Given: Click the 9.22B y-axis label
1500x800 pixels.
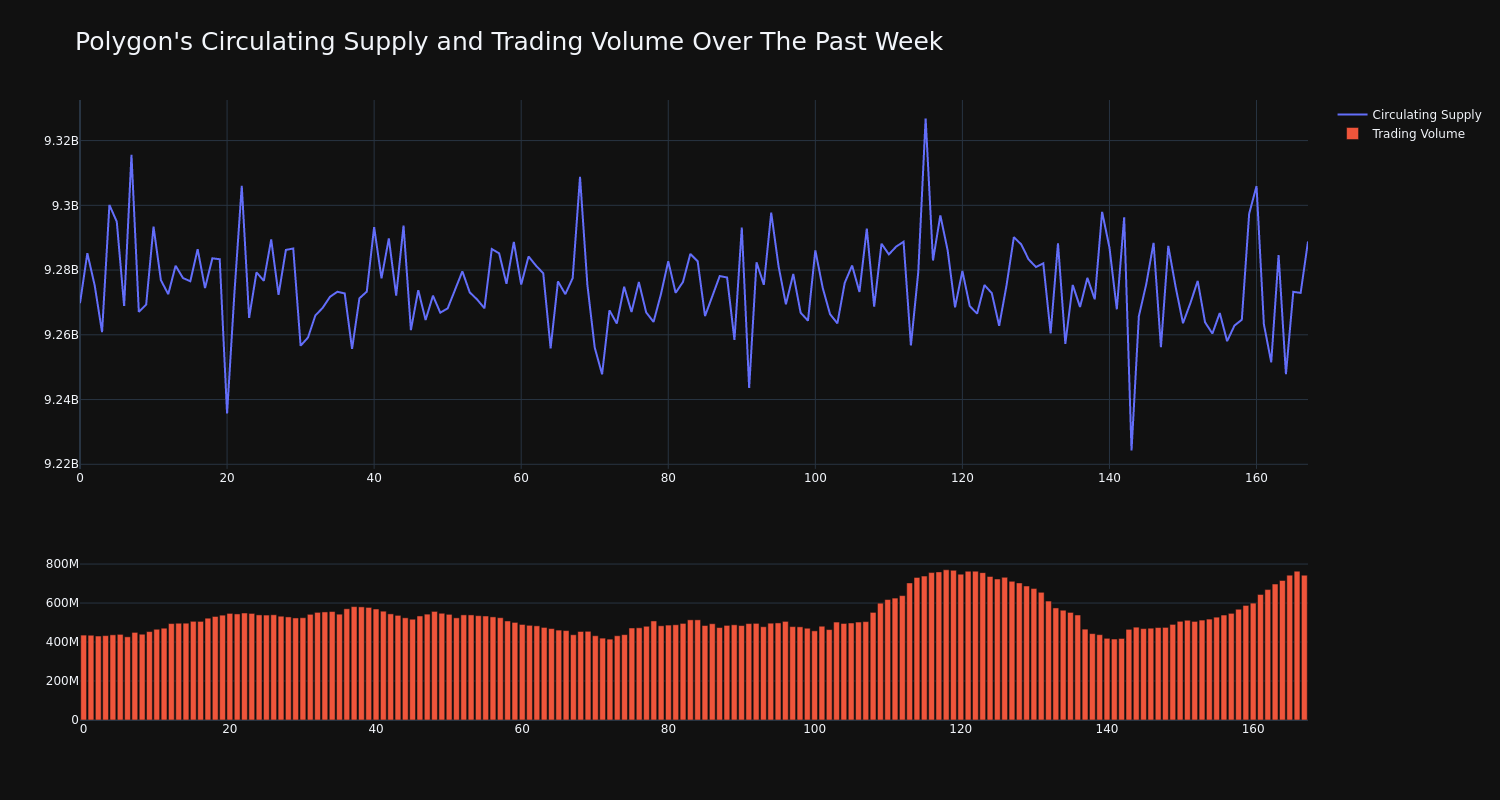Looking at the screenshot, I should coord(61,464).
